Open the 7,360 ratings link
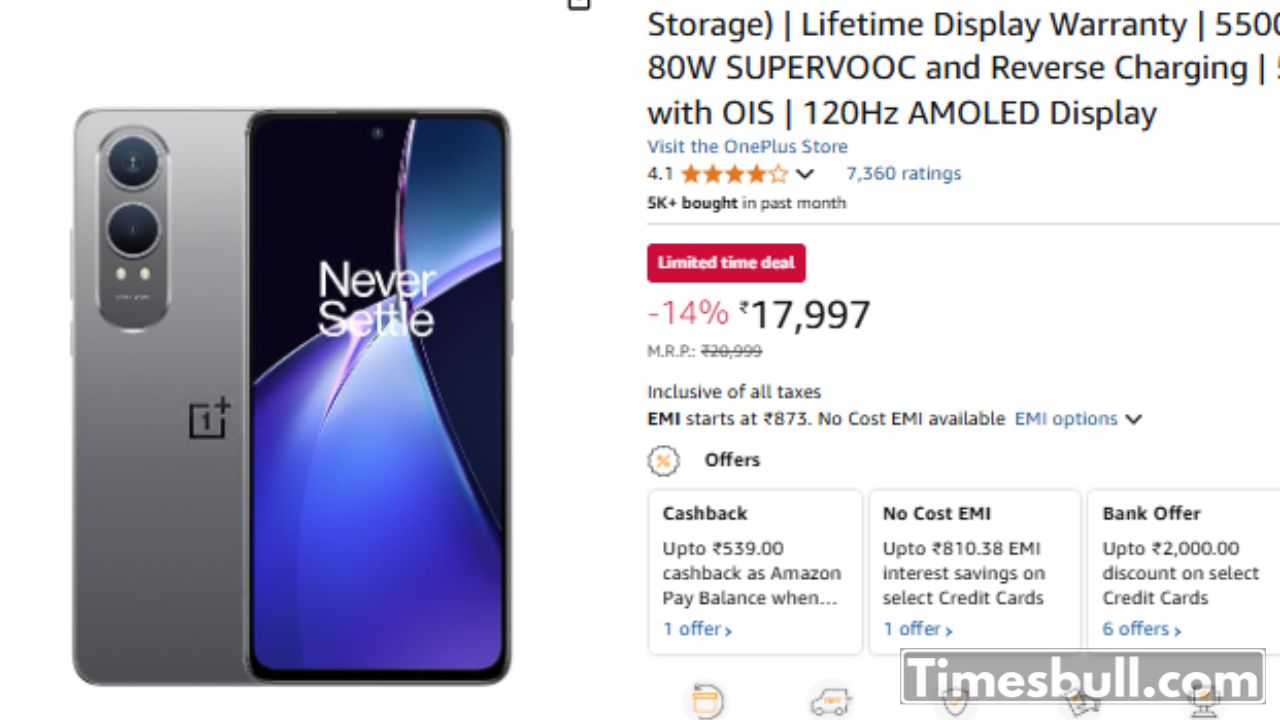The width and height of the screenshot is (1280, 720). (x=903, y=173)
